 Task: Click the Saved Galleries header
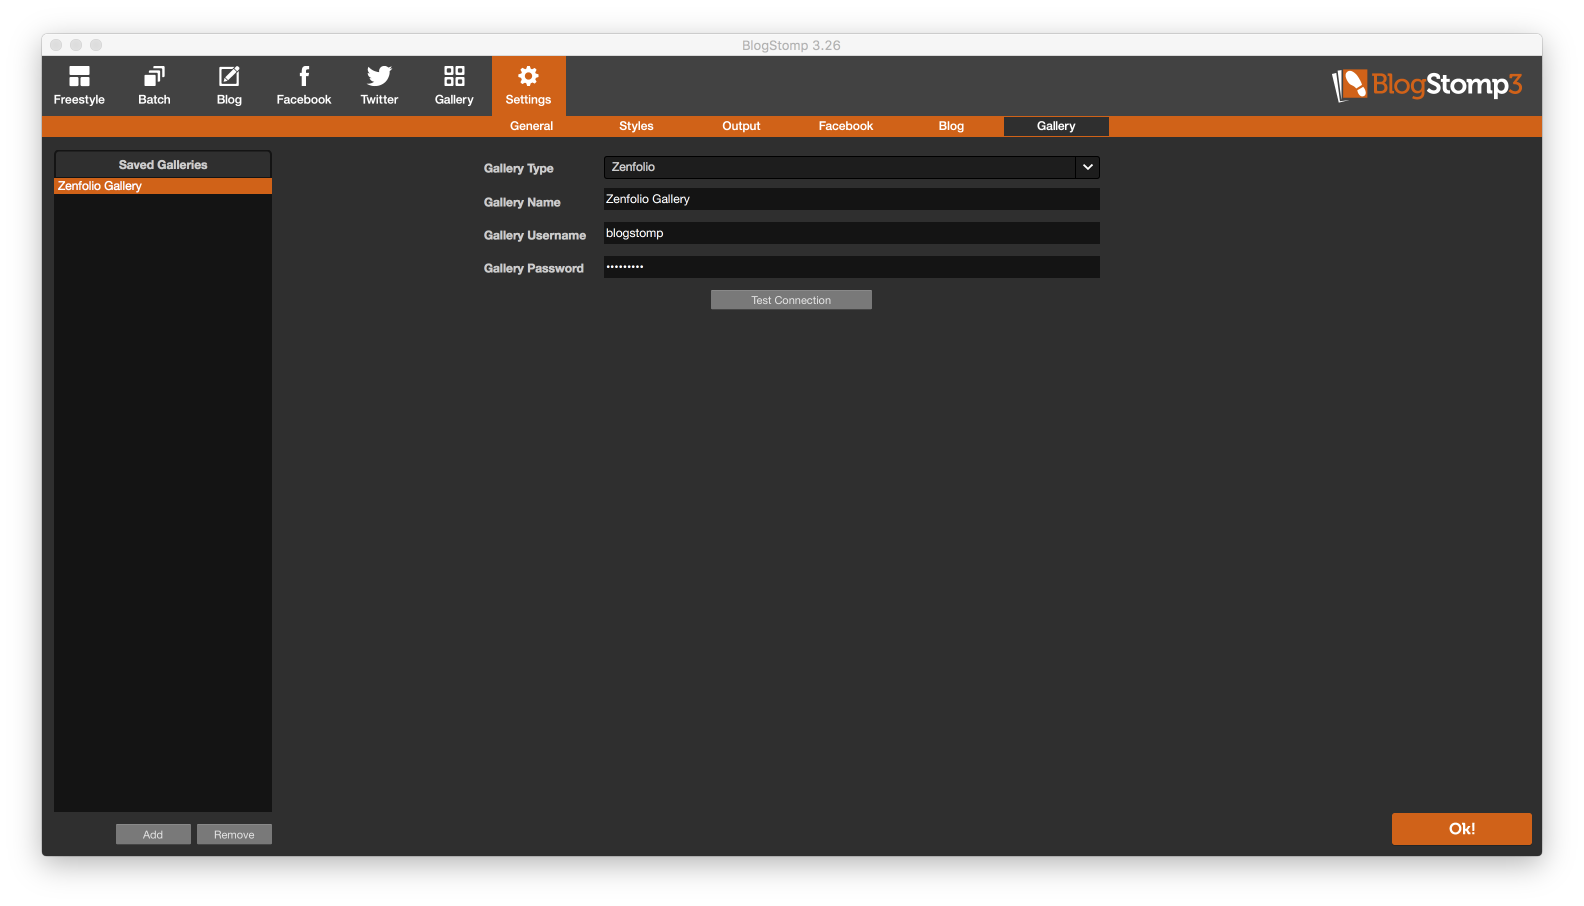point(163,165)
